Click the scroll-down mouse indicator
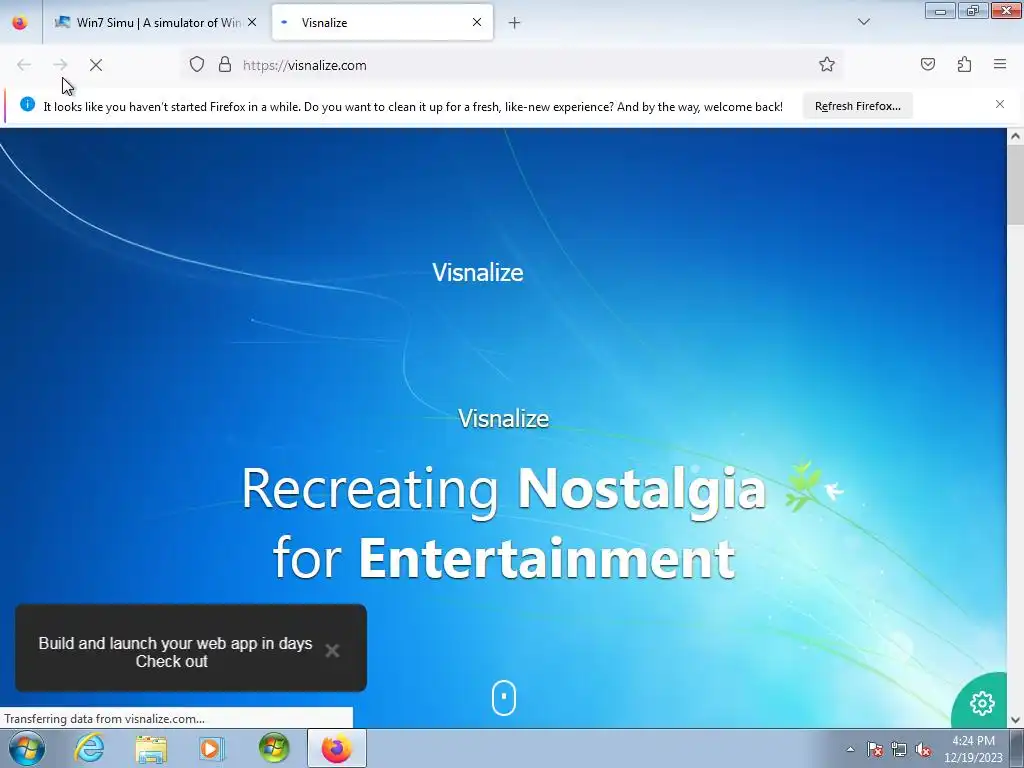The width and height of the screenshot is (1024, 768). tap(504, 698)
